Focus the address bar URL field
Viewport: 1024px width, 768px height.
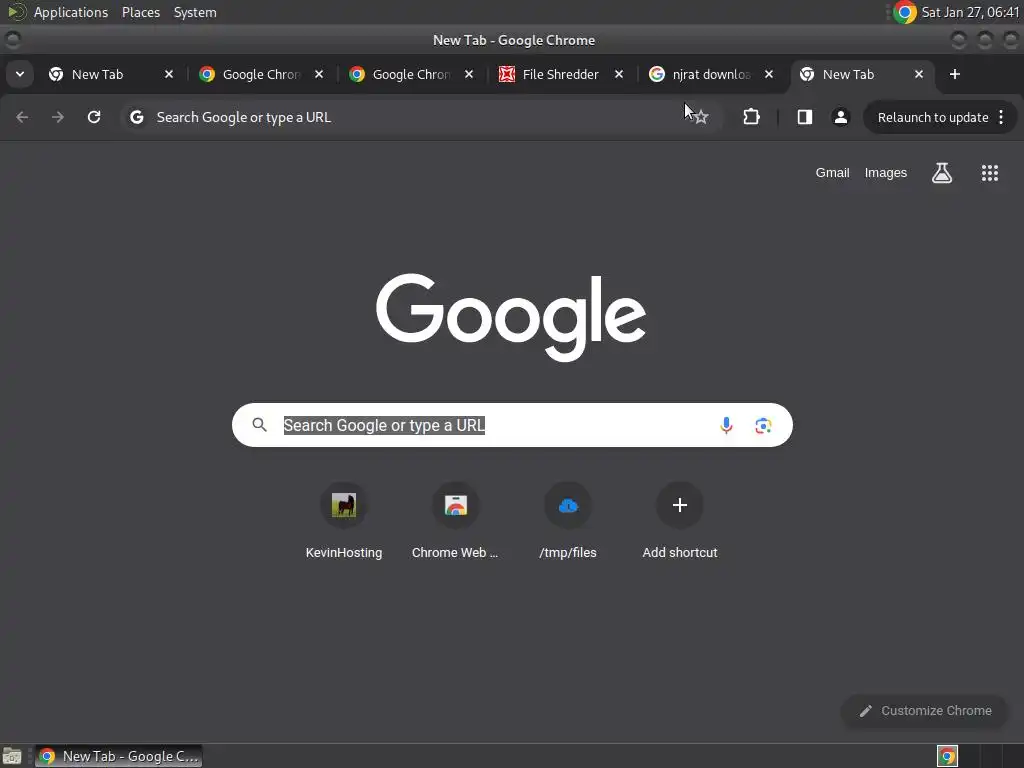418,117
